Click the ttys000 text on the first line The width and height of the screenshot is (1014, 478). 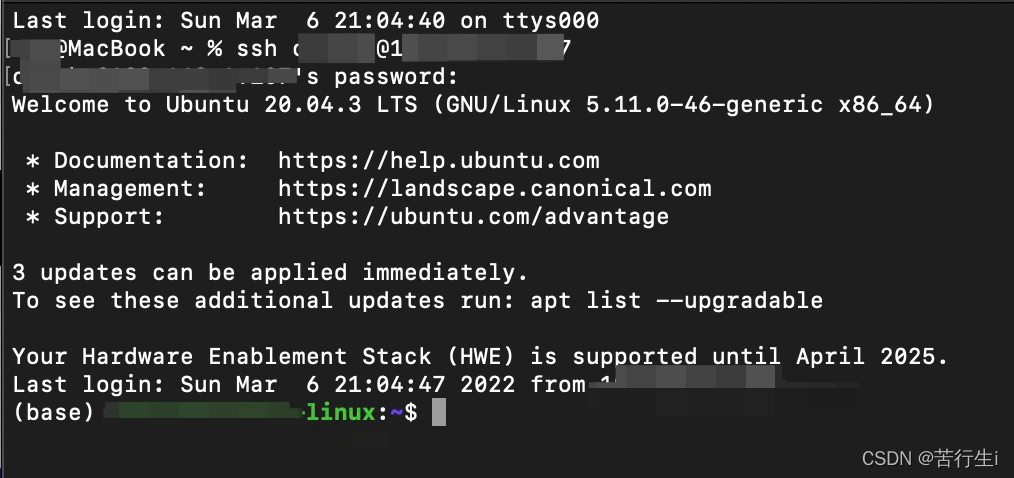(x=551, y=21)
